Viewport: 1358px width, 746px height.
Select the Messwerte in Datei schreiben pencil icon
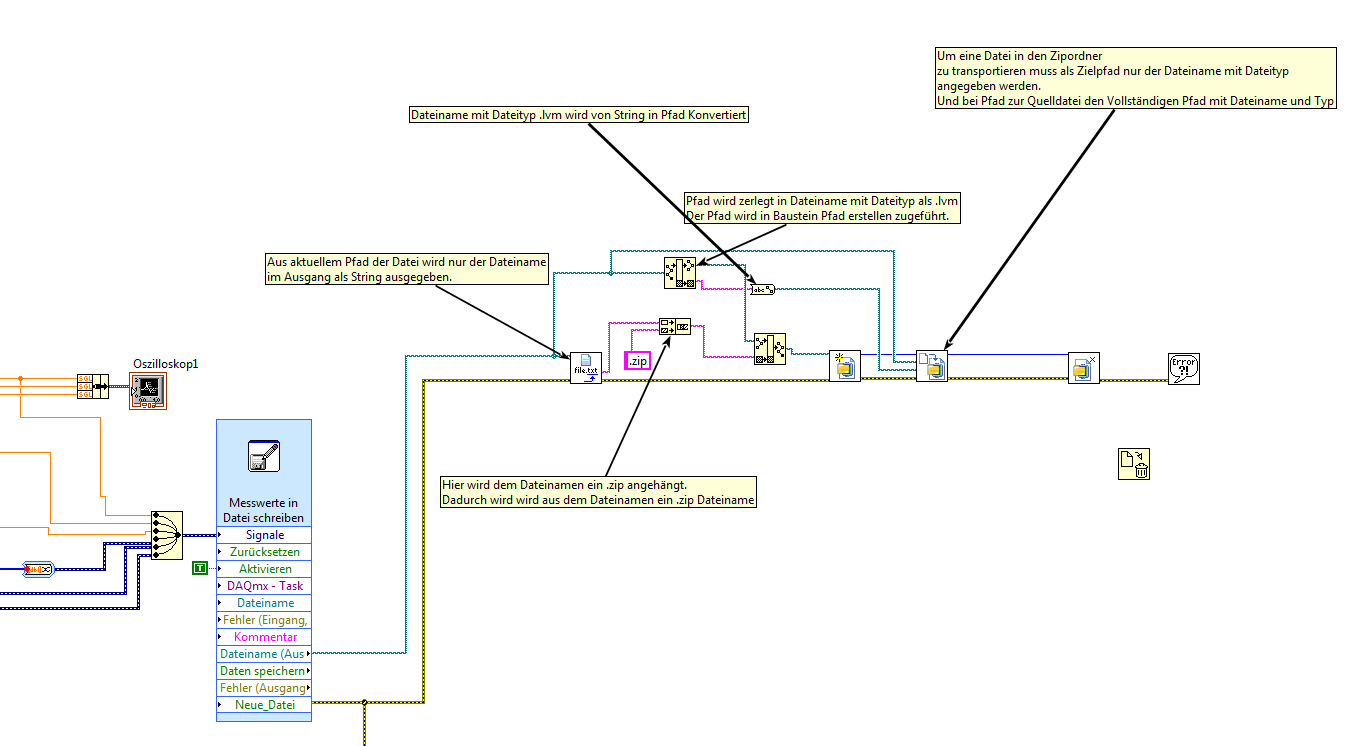point(264,456)
